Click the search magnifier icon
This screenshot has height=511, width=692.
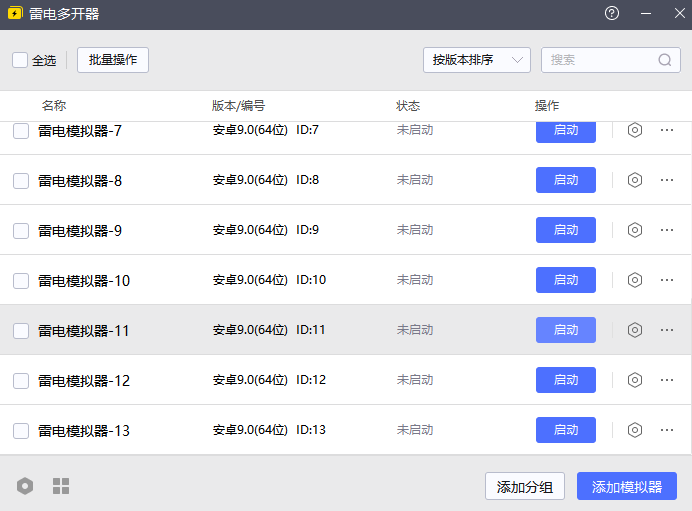coord(665,60)
